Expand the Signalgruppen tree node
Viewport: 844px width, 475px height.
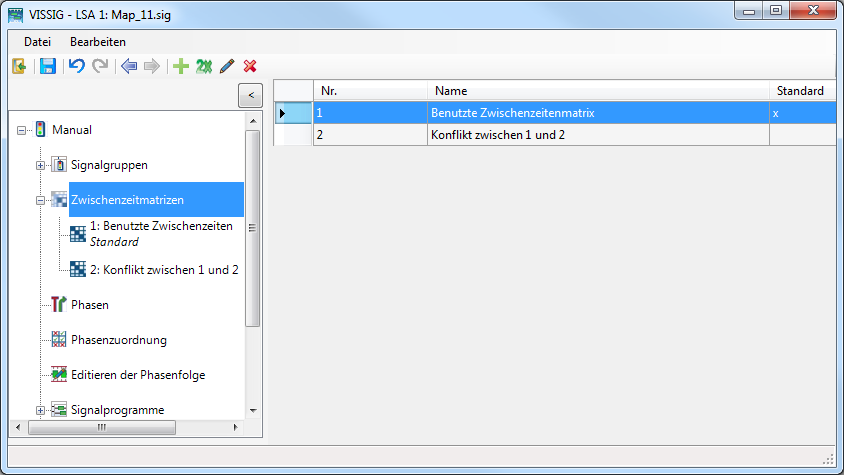point(41,165)
